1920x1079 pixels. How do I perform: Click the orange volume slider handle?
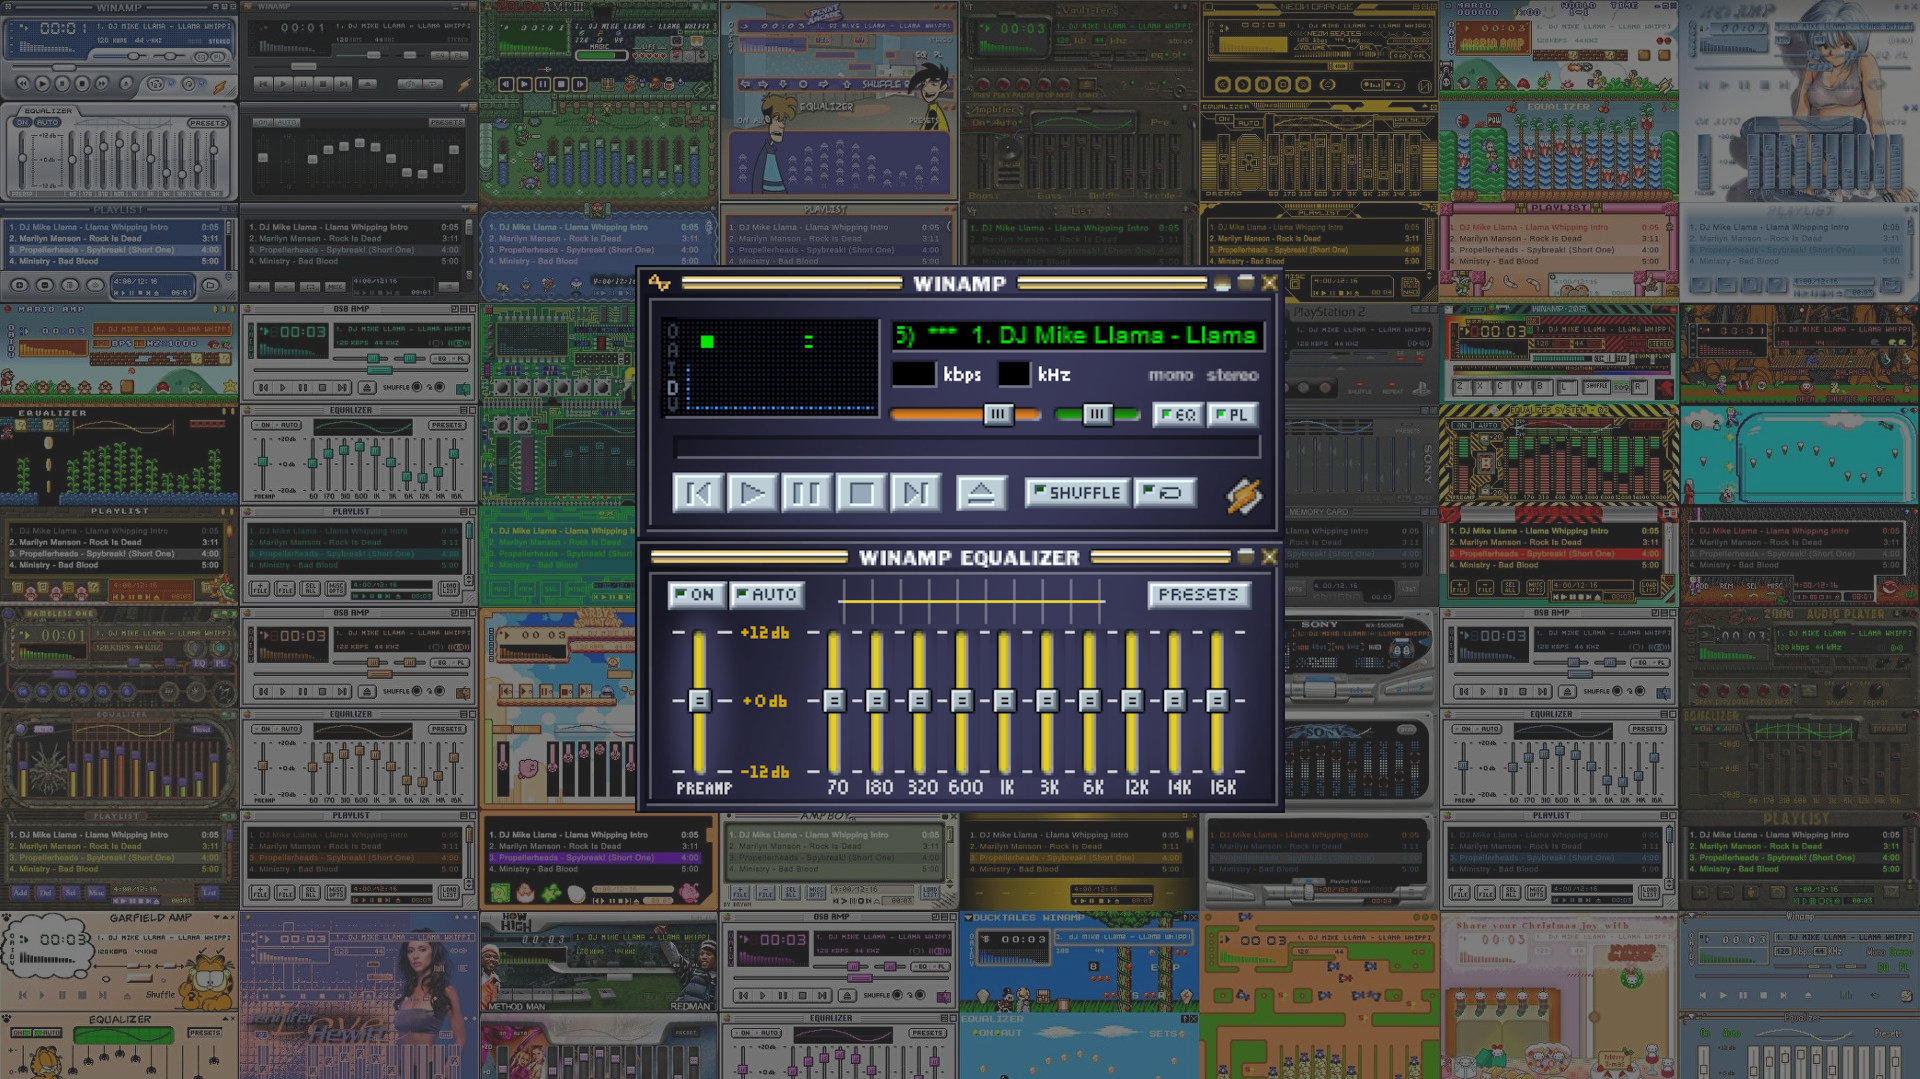coord(998,414)
